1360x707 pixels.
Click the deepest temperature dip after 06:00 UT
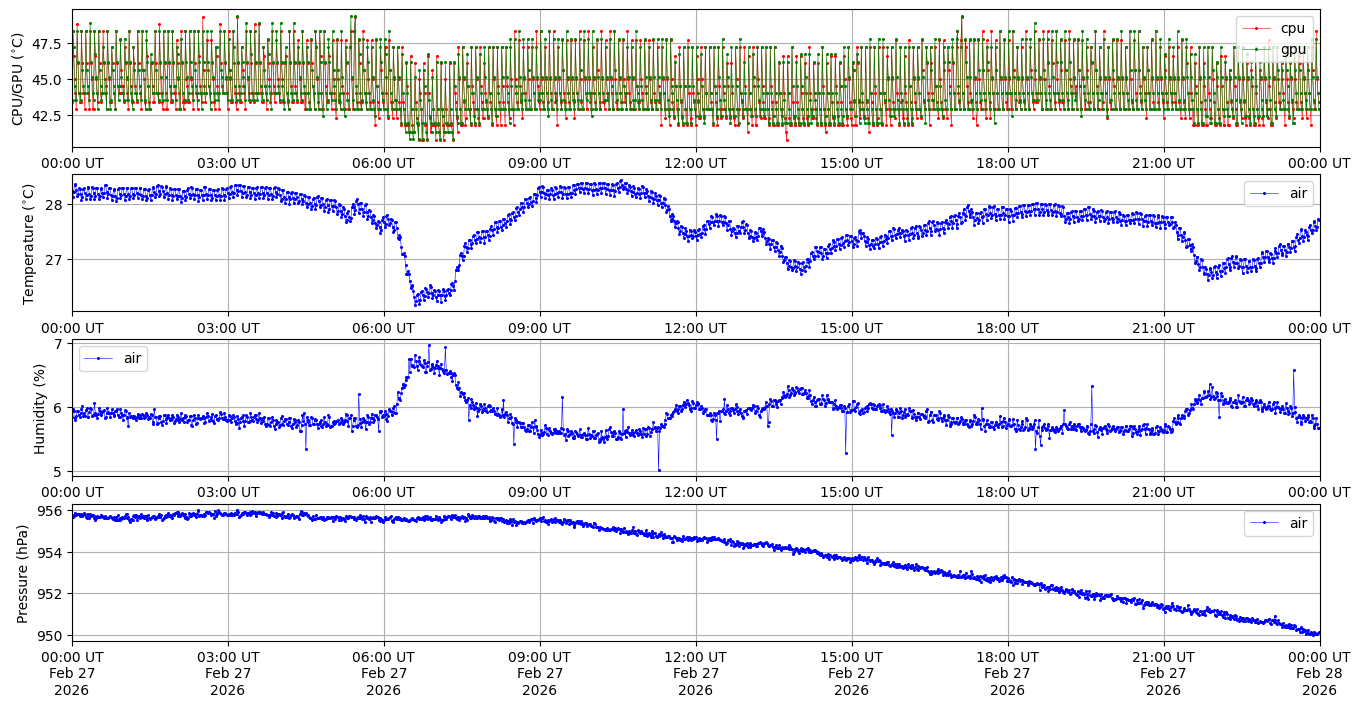coord(417,303)
